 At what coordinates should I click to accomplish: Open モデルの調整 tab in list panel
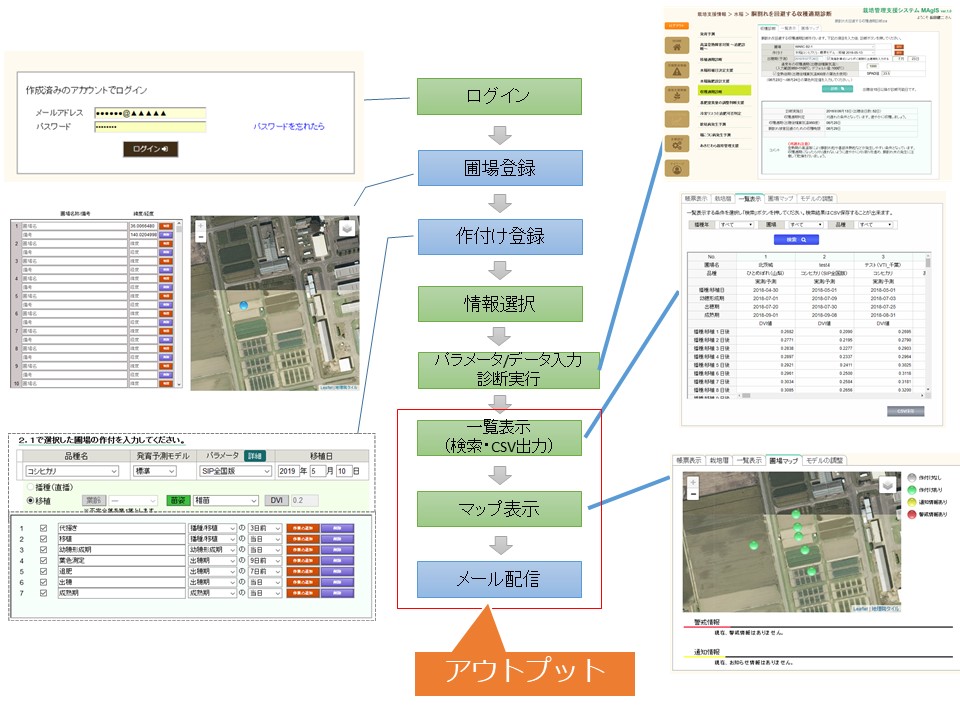click(x=817, y=198)
